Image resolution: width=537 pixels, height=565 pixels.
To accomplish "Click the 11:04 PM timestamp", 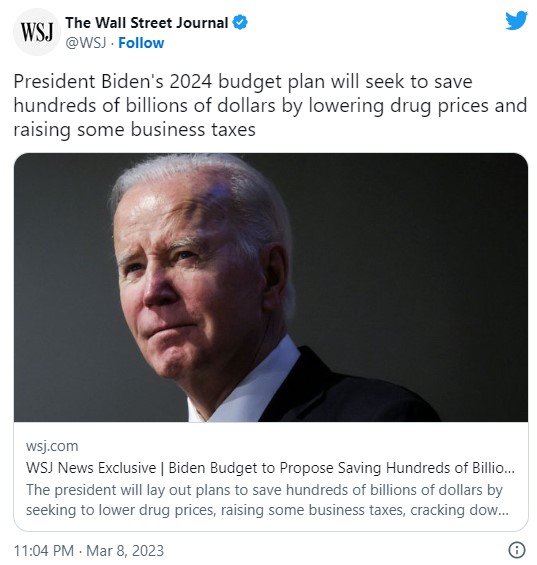I will click(44, 551).
